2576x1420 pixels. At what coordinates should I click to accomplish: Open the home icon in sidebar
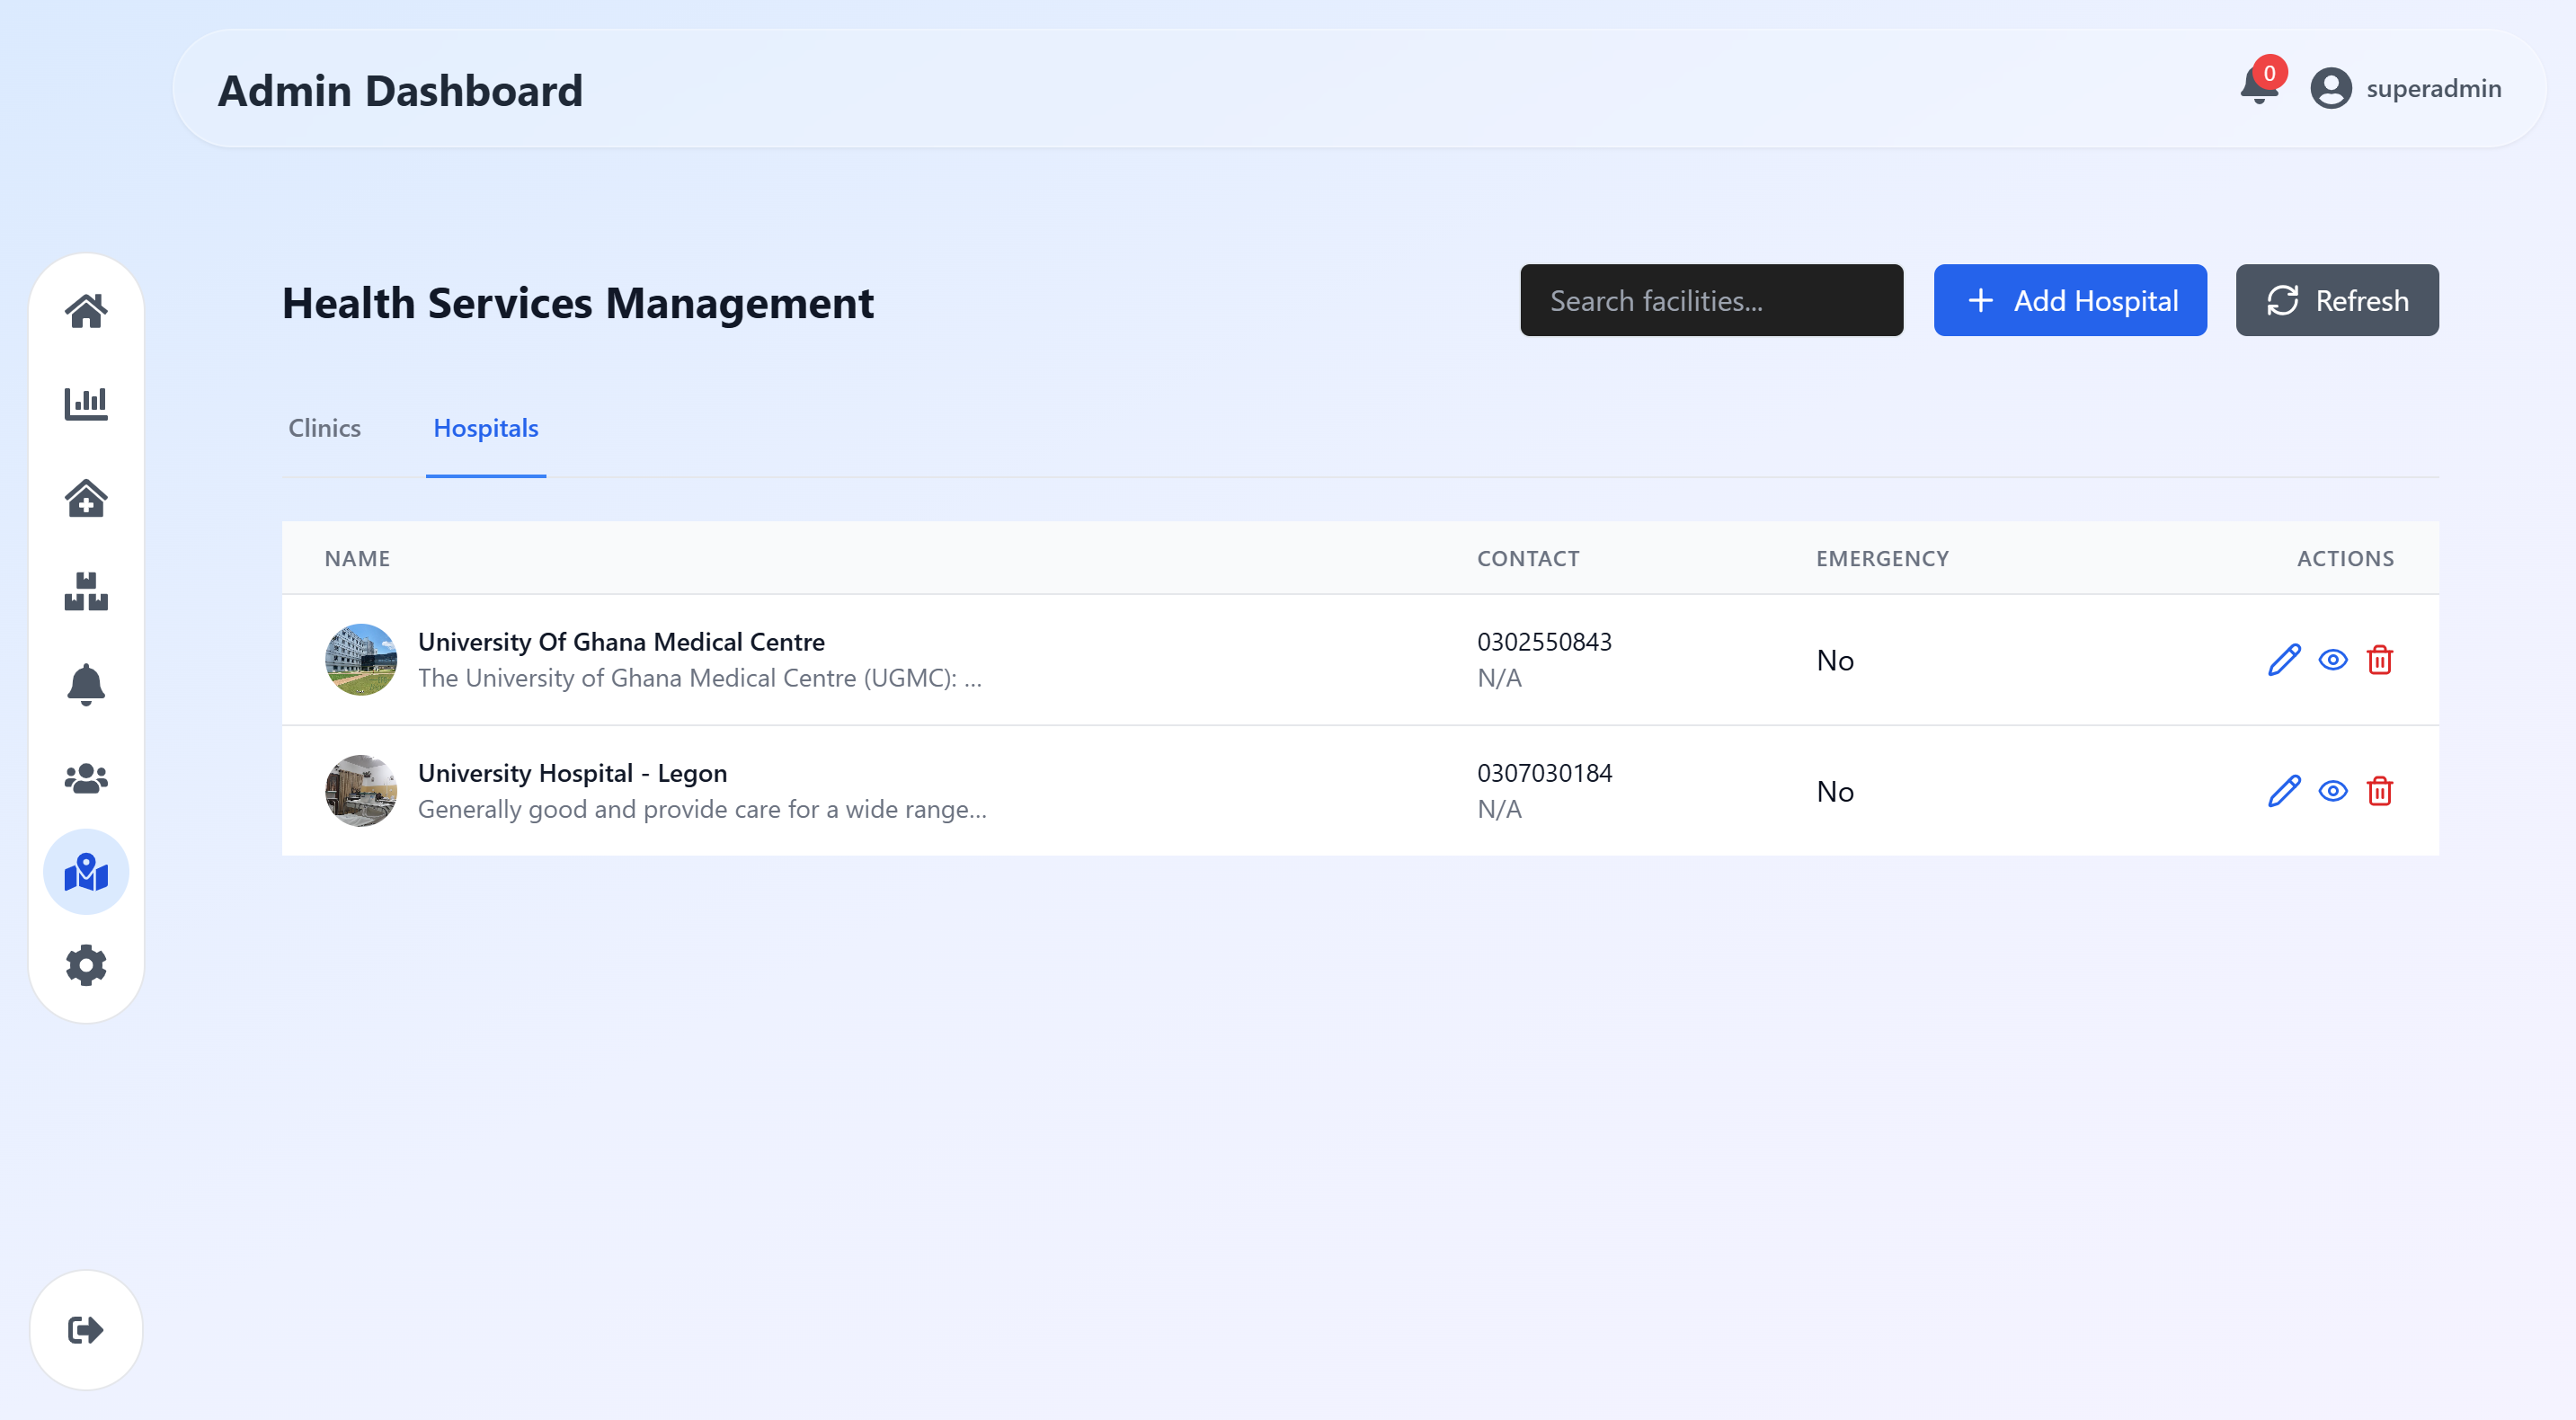point(86,311)
